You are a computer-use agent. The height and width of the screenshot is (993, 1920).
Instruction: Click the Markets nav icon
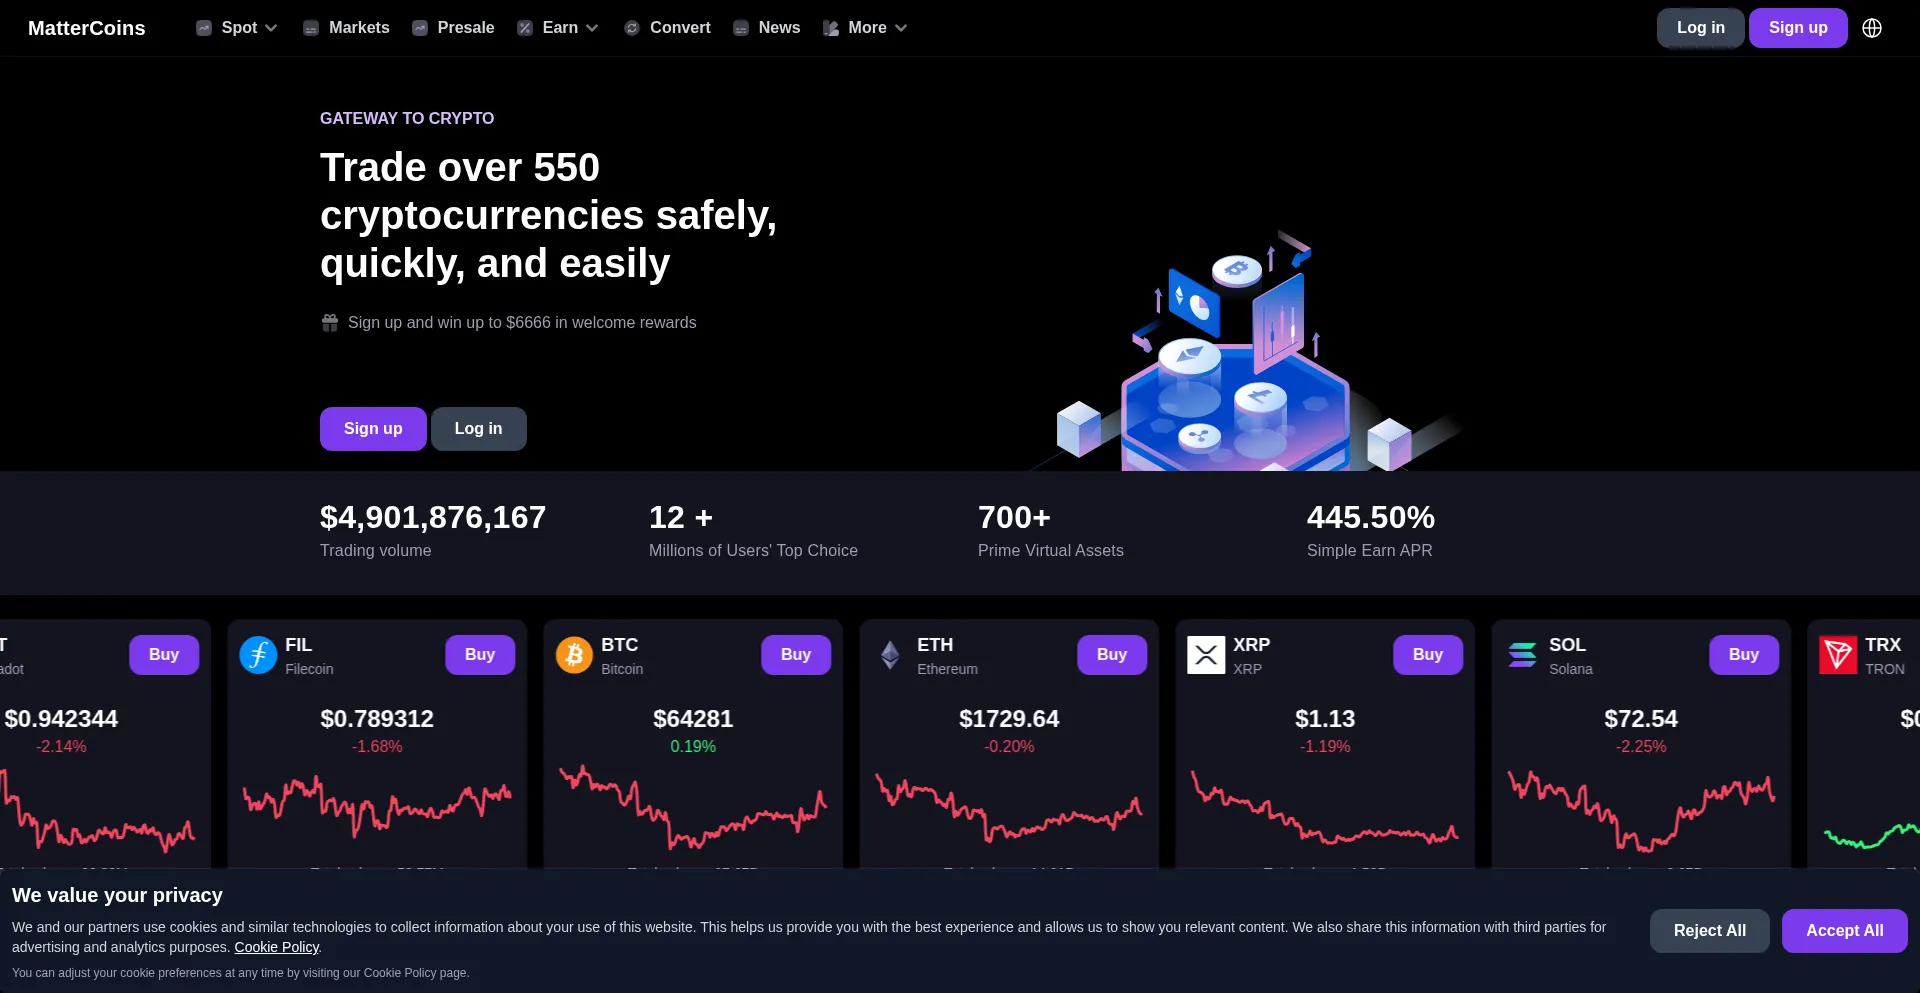(x=311, y=28)
